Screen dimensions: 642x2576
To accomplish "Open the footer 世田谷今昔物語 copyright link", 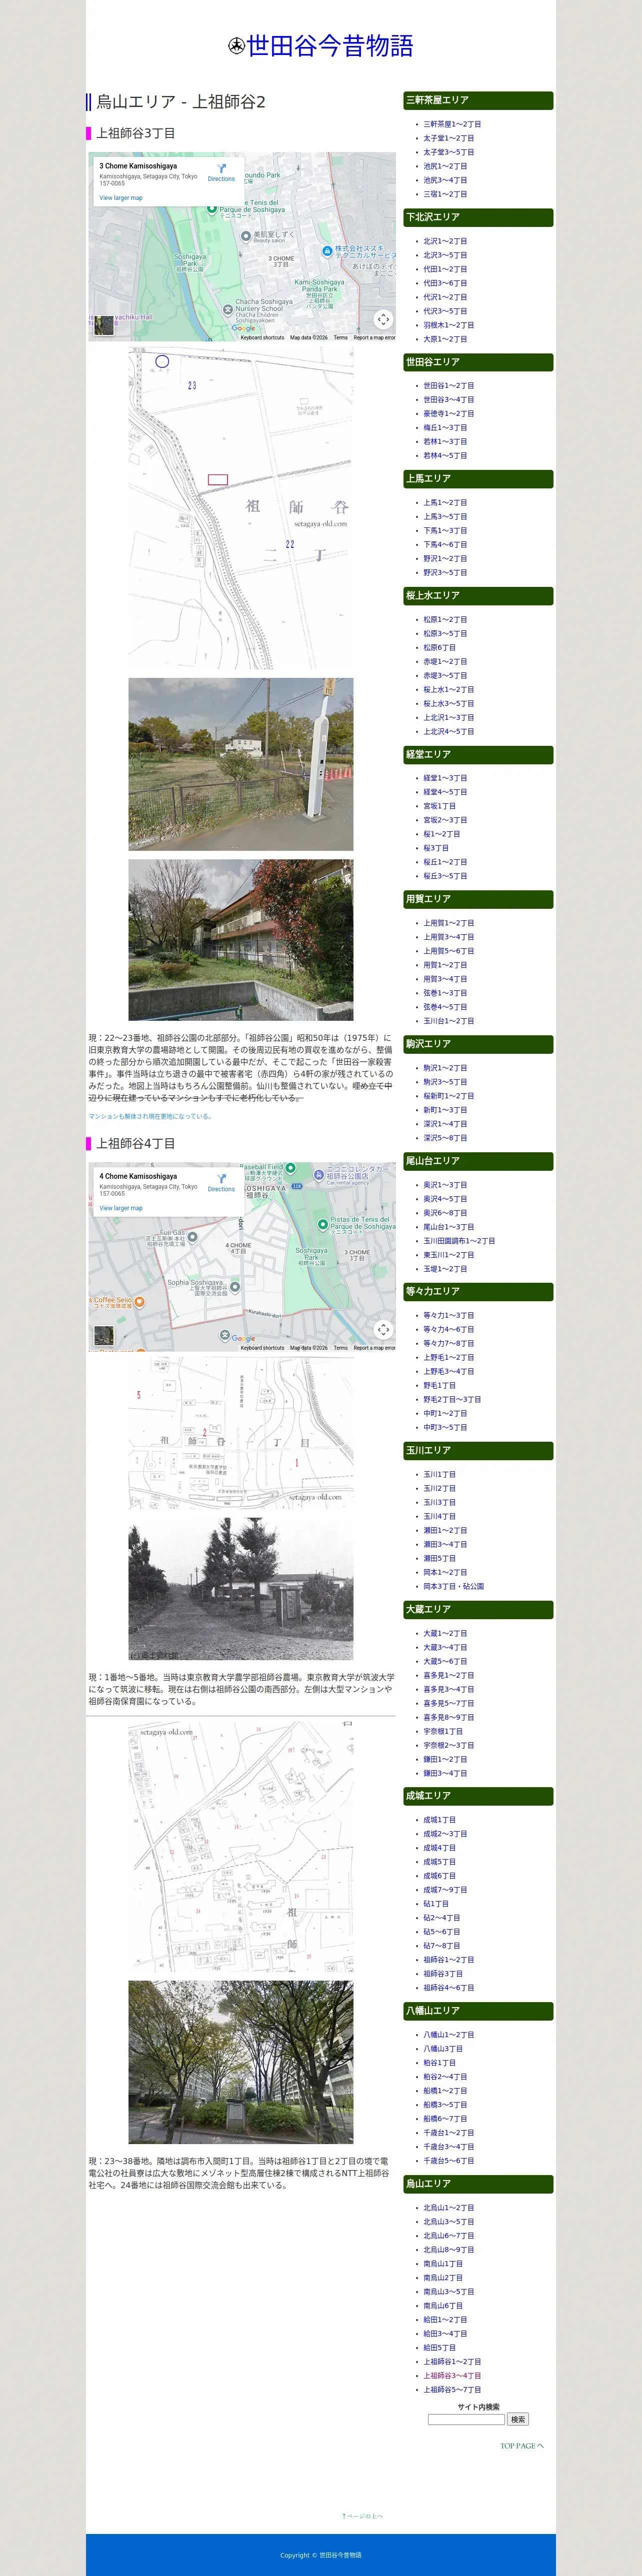I will point(340,2555).
